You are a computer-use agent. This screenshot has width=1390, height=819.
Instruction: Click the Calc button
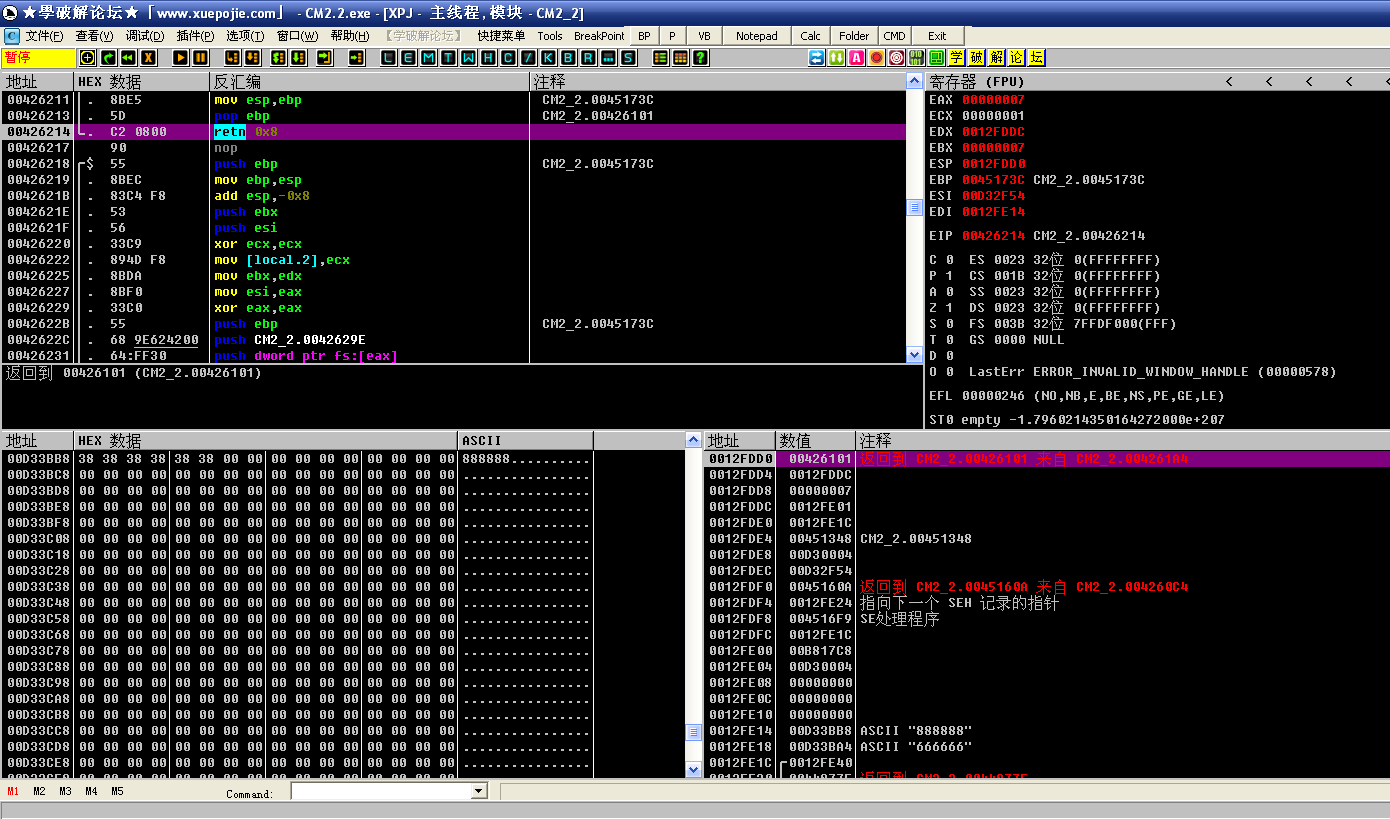[811, 36]
